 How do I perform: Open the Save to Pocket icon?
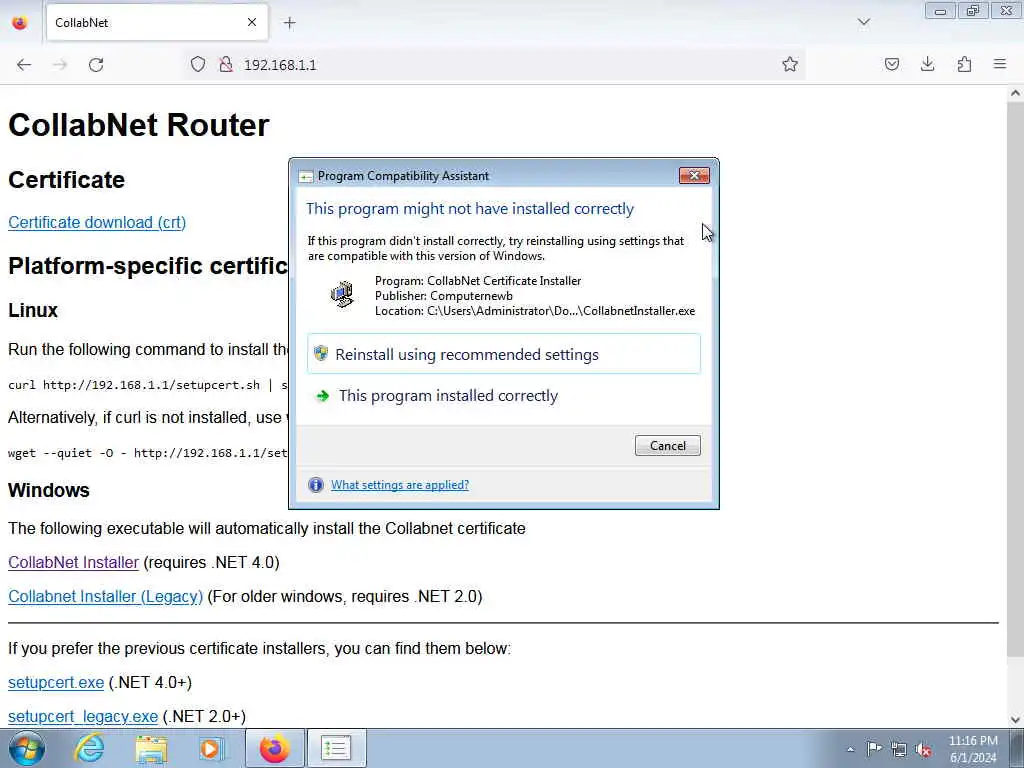coord(891,64)
